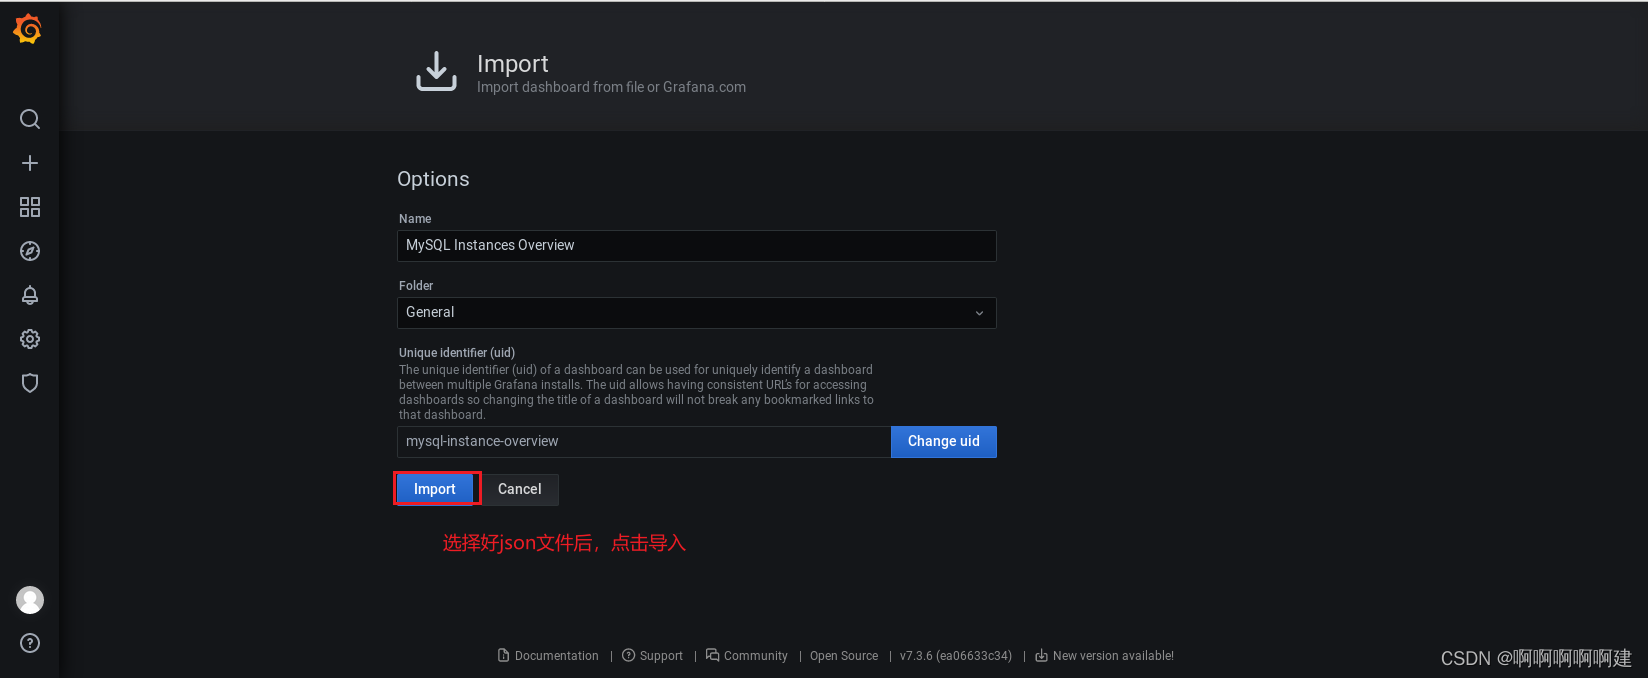
Task: Open the Grafana home logo
Action: click(28, 30)
